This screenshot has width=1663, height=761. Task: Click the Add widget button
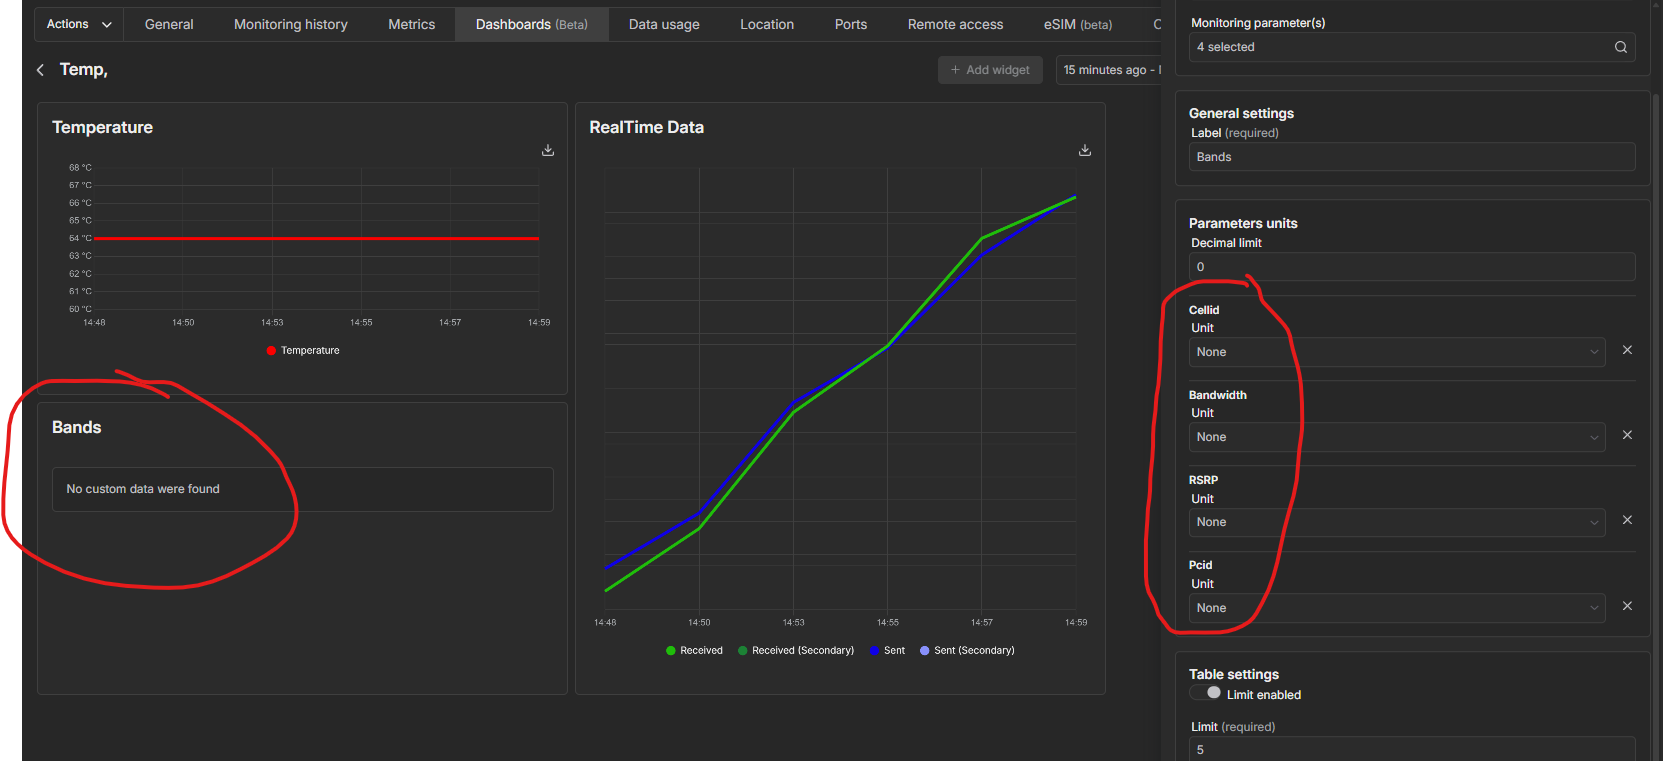tap(990, 70)
